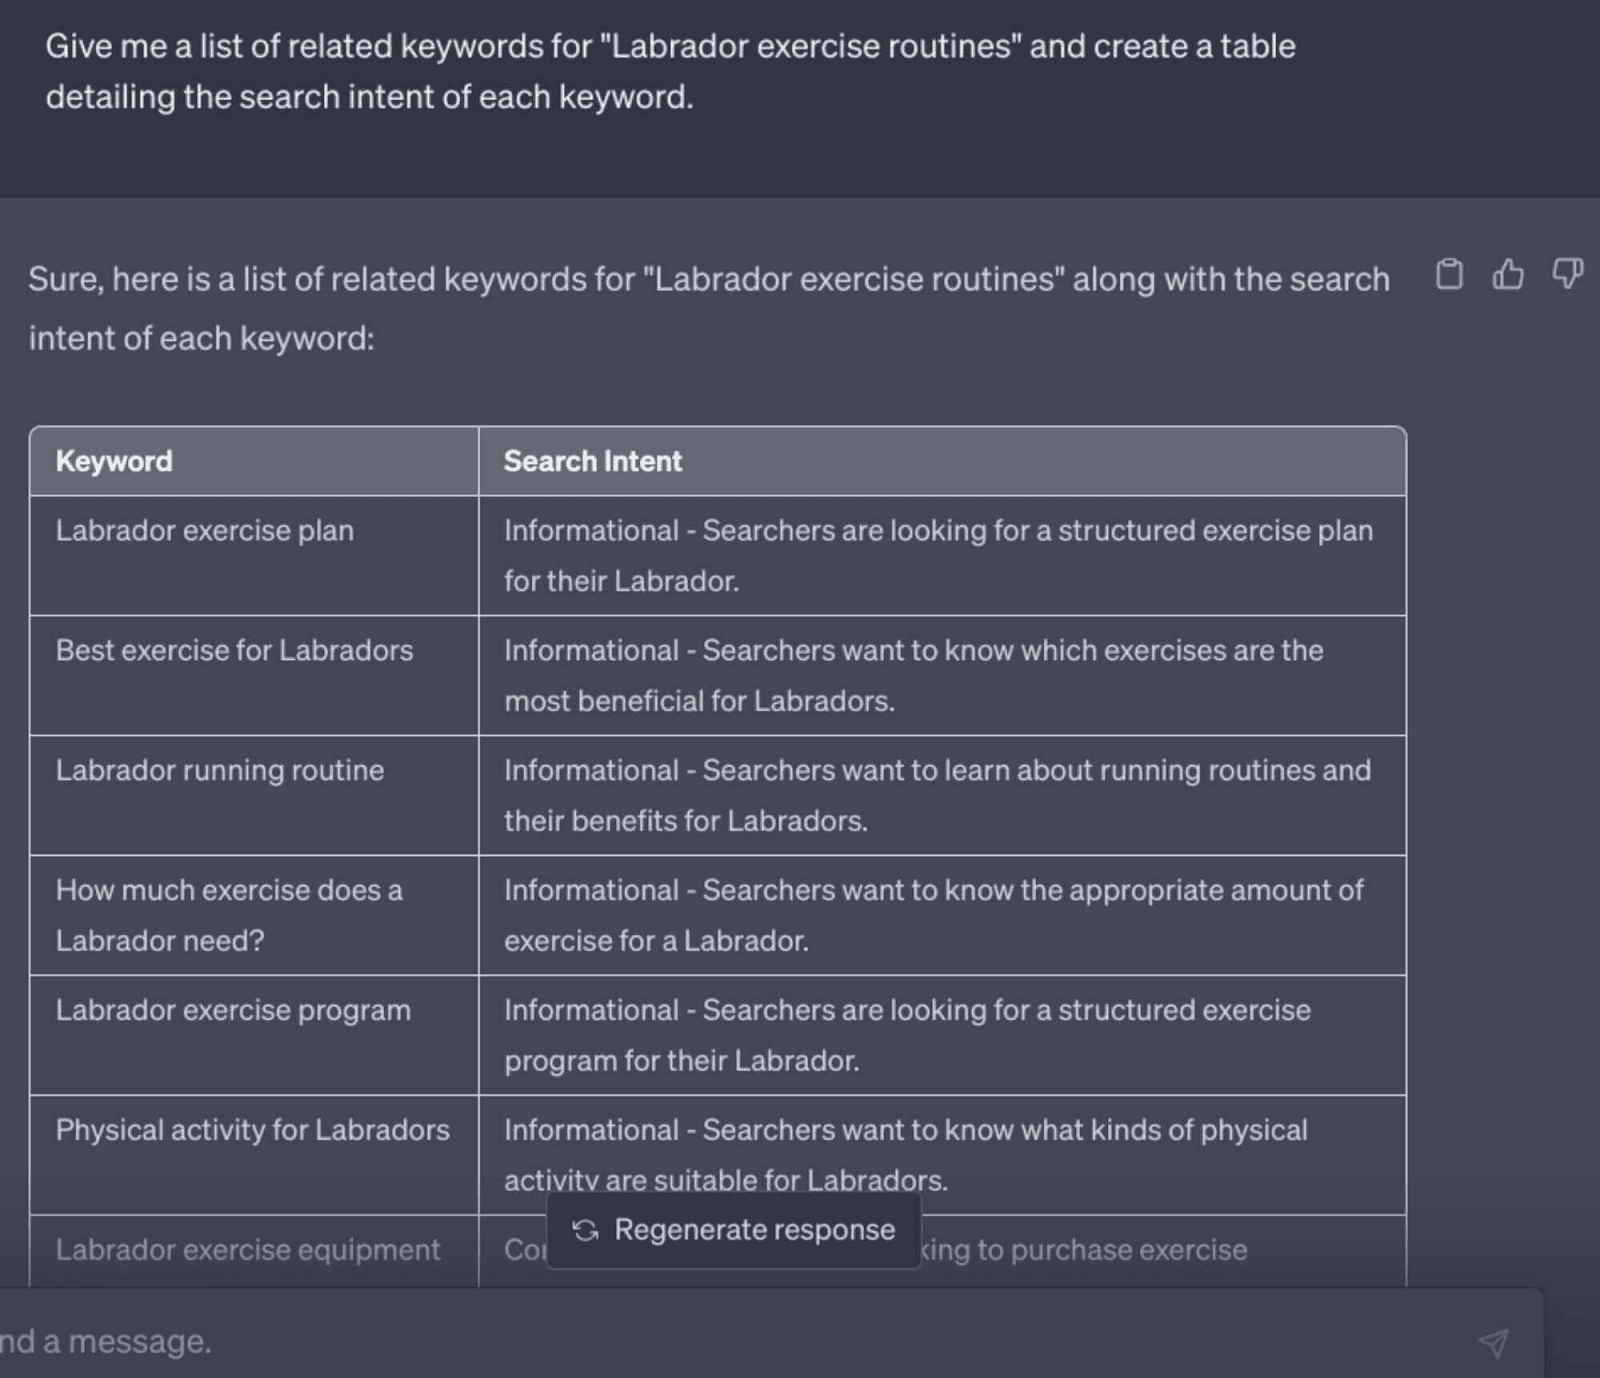
Task: Click the "Labrador exercise equipment" cell
Action: [x=248, y=1250]
